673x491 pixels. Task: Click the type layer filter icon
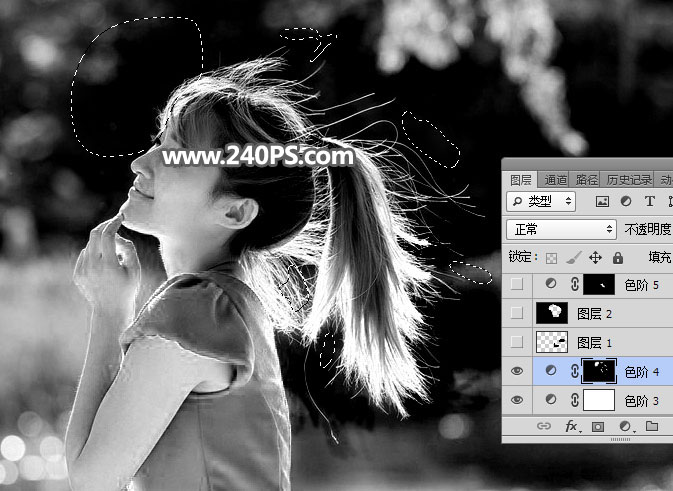[649, 201]
